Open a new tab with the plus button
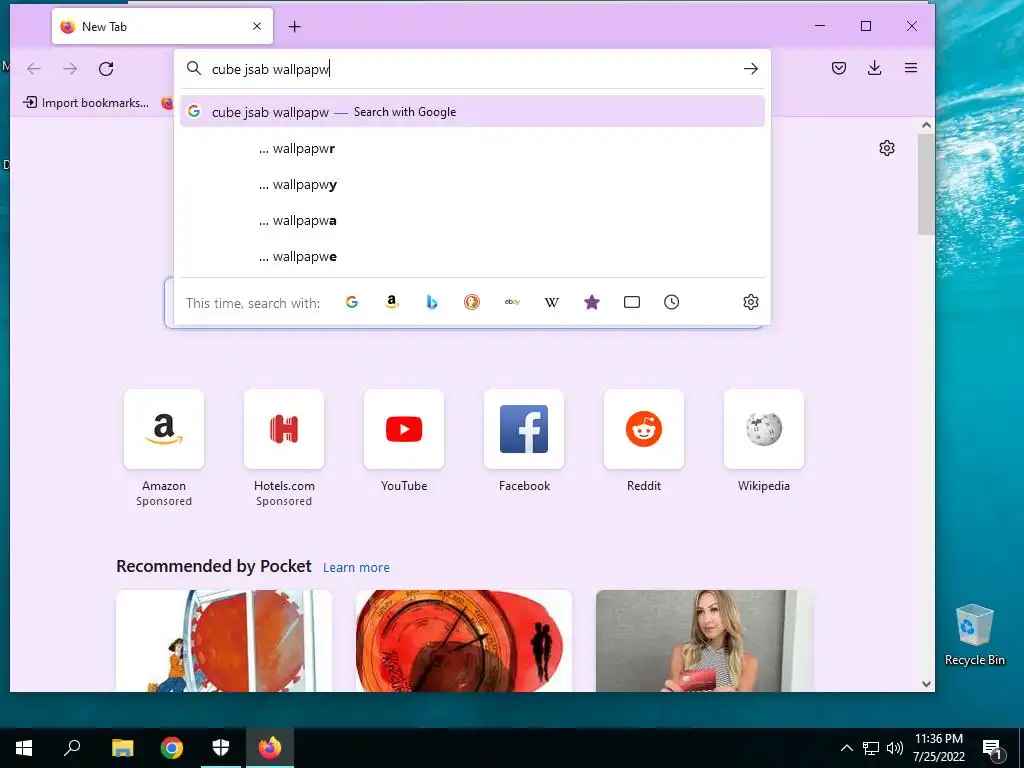 pos(295,27)
